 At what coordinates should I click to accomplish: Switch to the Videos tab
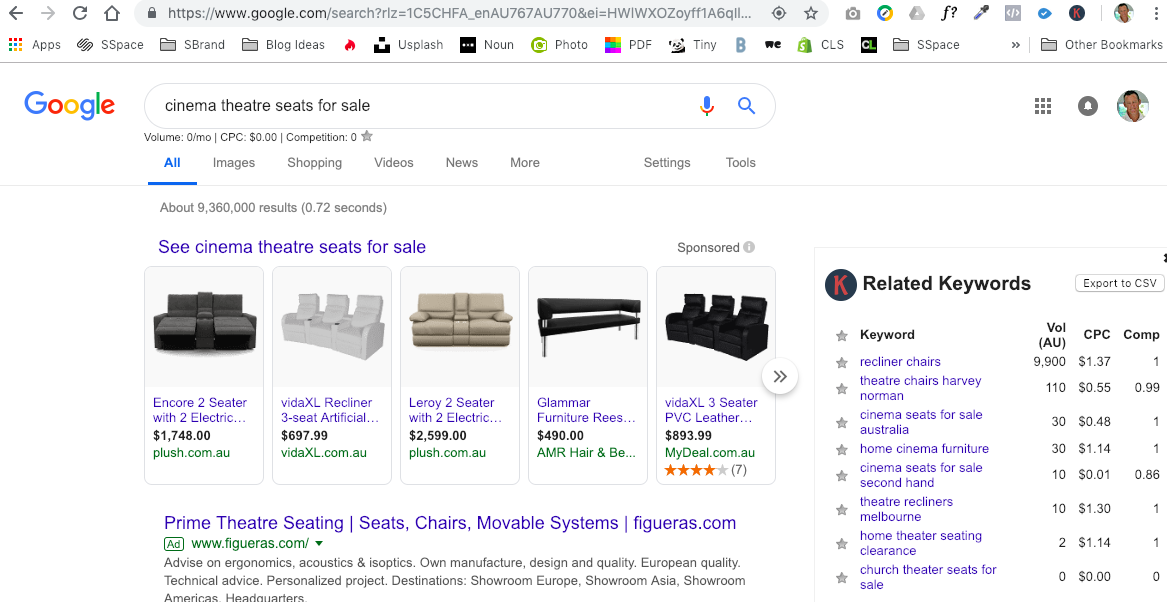[394, 162]
